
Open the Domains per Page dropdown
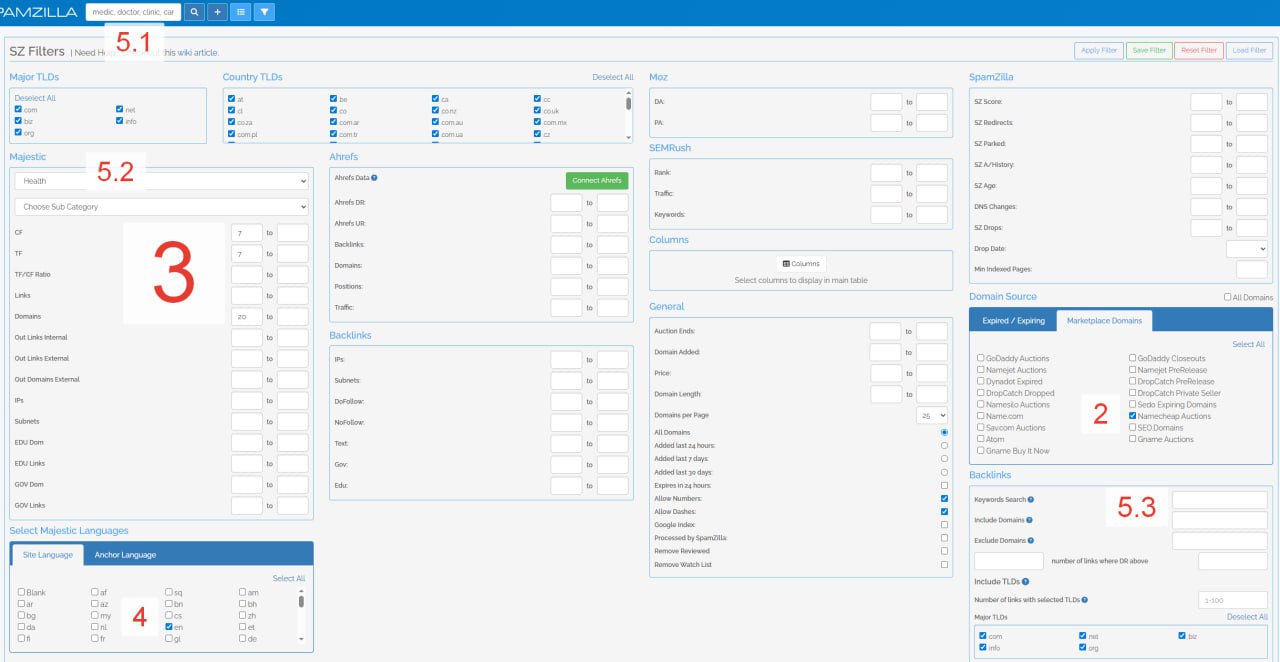pyautogui.click(x=932, y=414)
